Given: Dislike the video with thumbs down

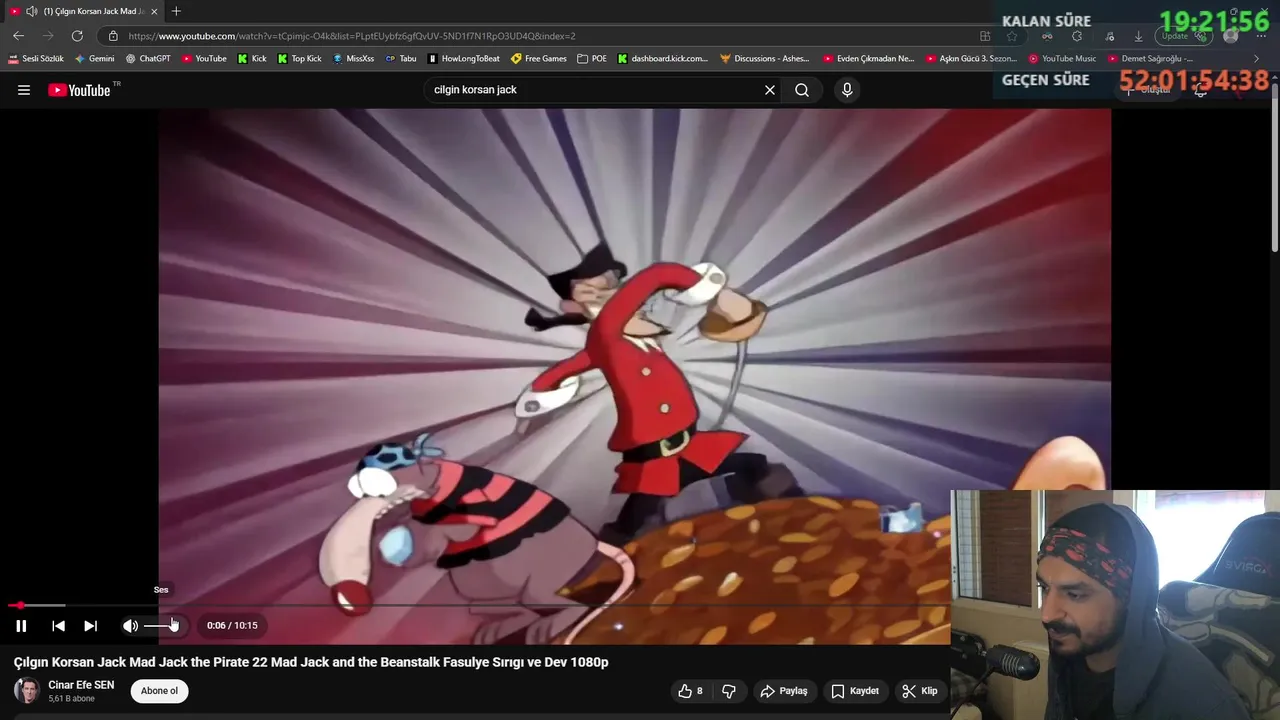Looking at the screenshot, I should coord(729,691).
